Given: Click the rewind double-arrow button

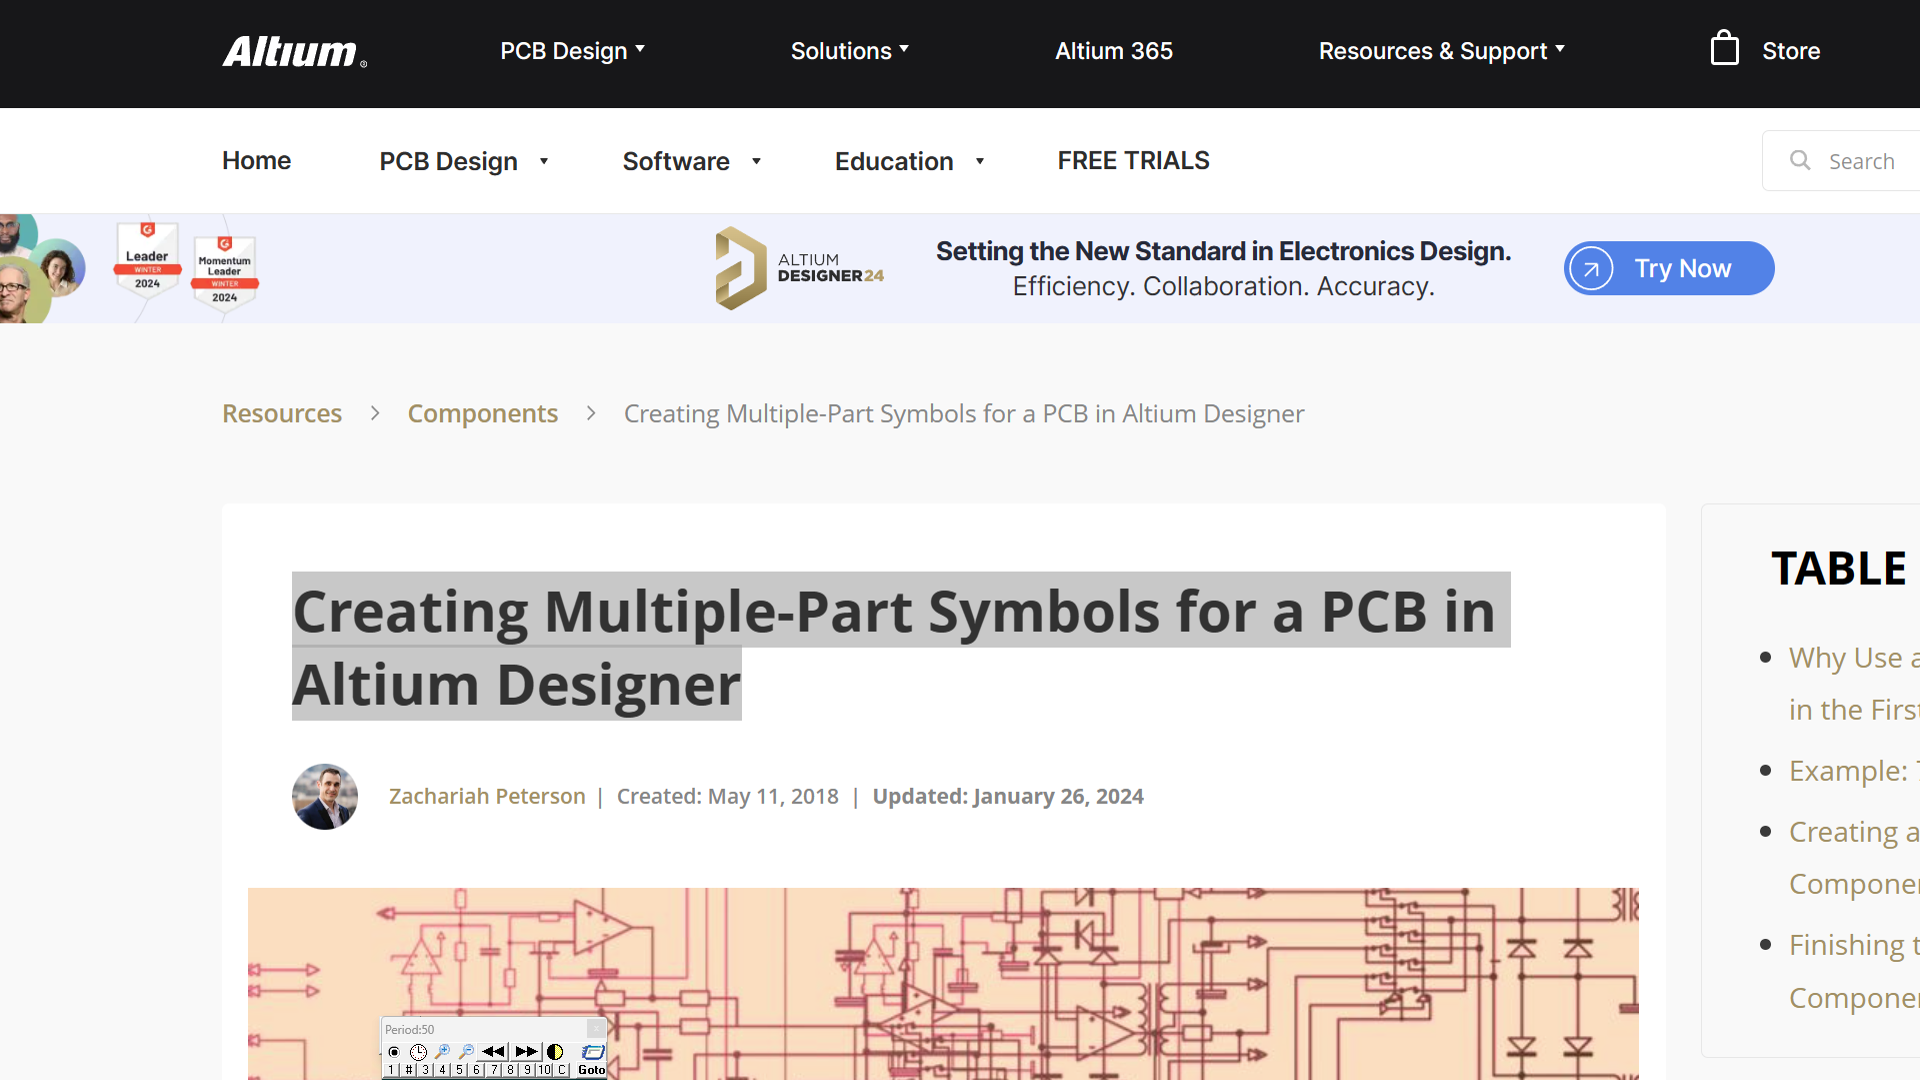Looking at the screenshot, I should pyautogui.click(x=493, y=1051).
